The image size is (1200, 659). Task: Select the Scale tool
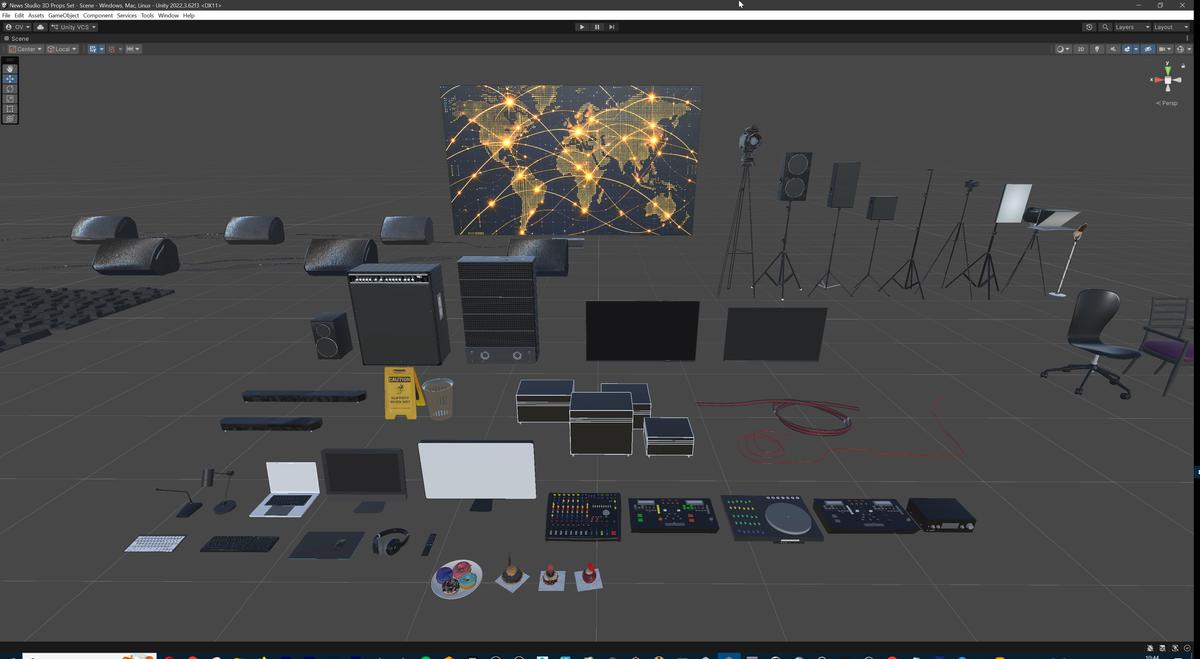tap(10, 99)
